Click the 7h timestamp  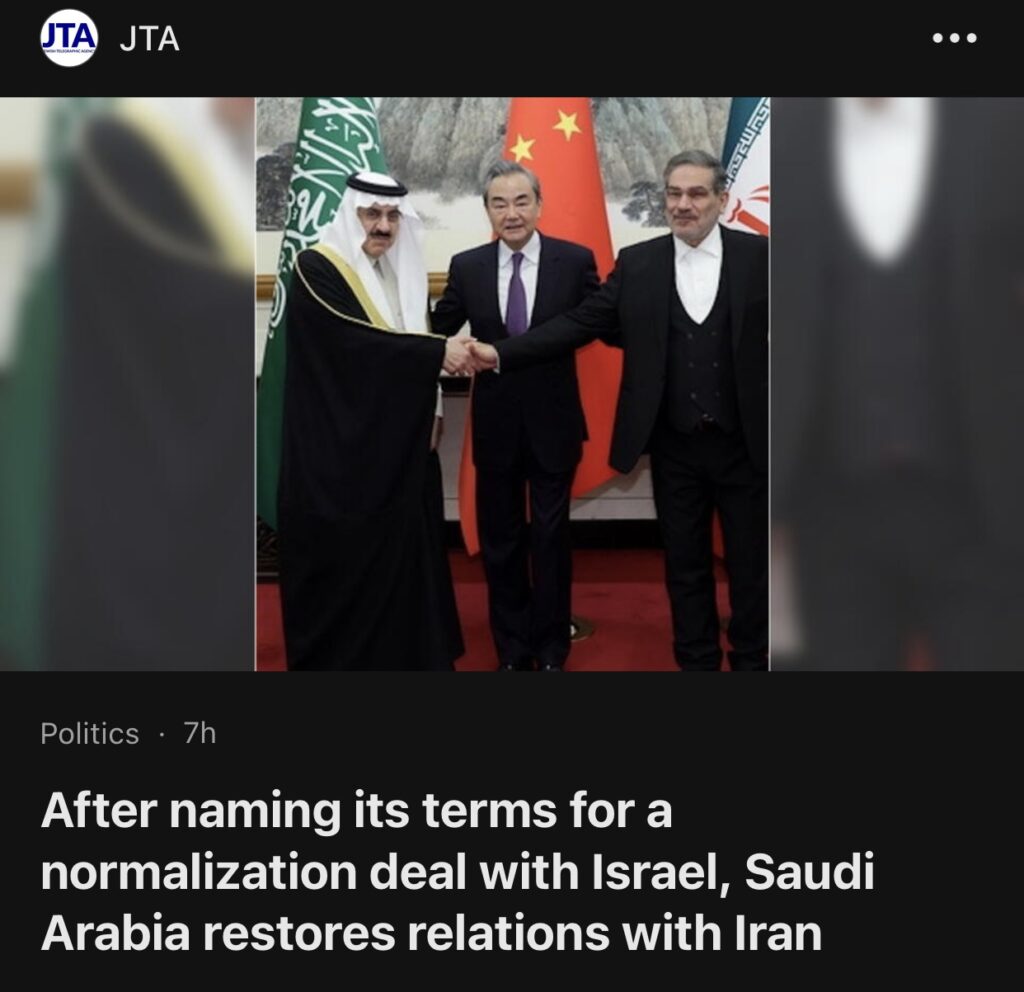pyautogui.click(x=200, y=733)
